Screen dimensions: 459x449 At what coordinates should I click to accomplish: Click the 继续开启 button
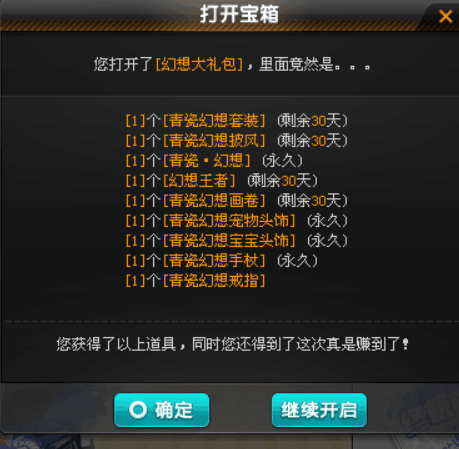[x=319, y=410]
